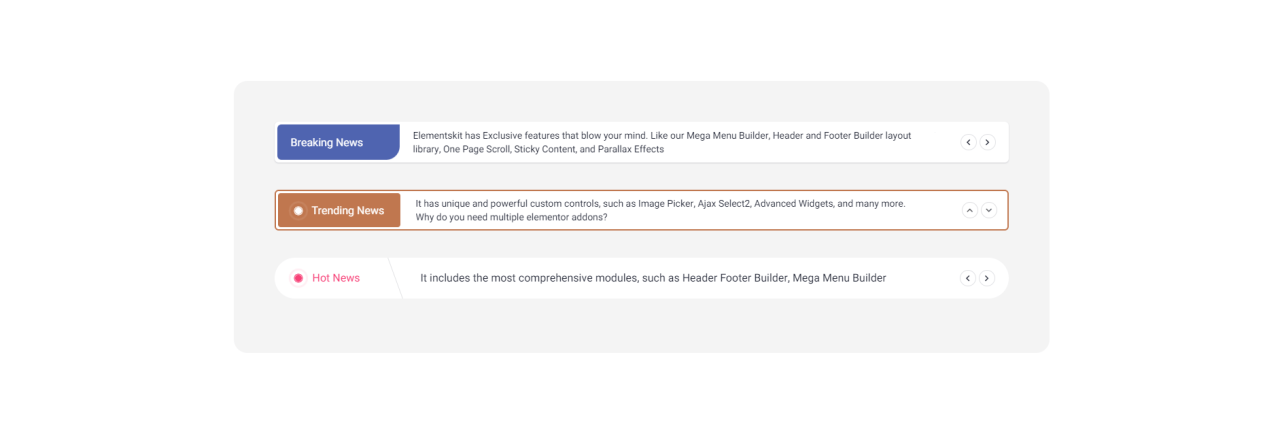The image size is (1280, 440).
Task: Select the blue Breaking News label
Action: (x=327, y=142)
